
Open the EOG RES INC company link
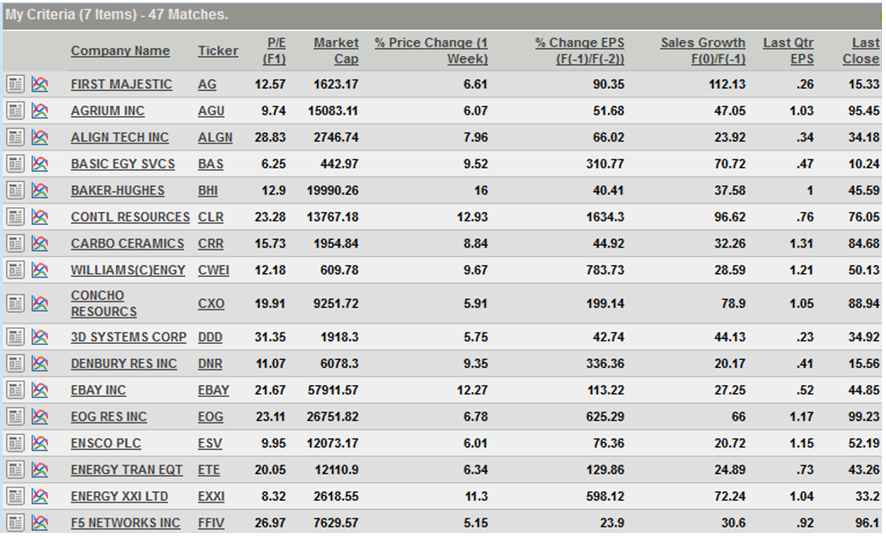pos(108,417)
